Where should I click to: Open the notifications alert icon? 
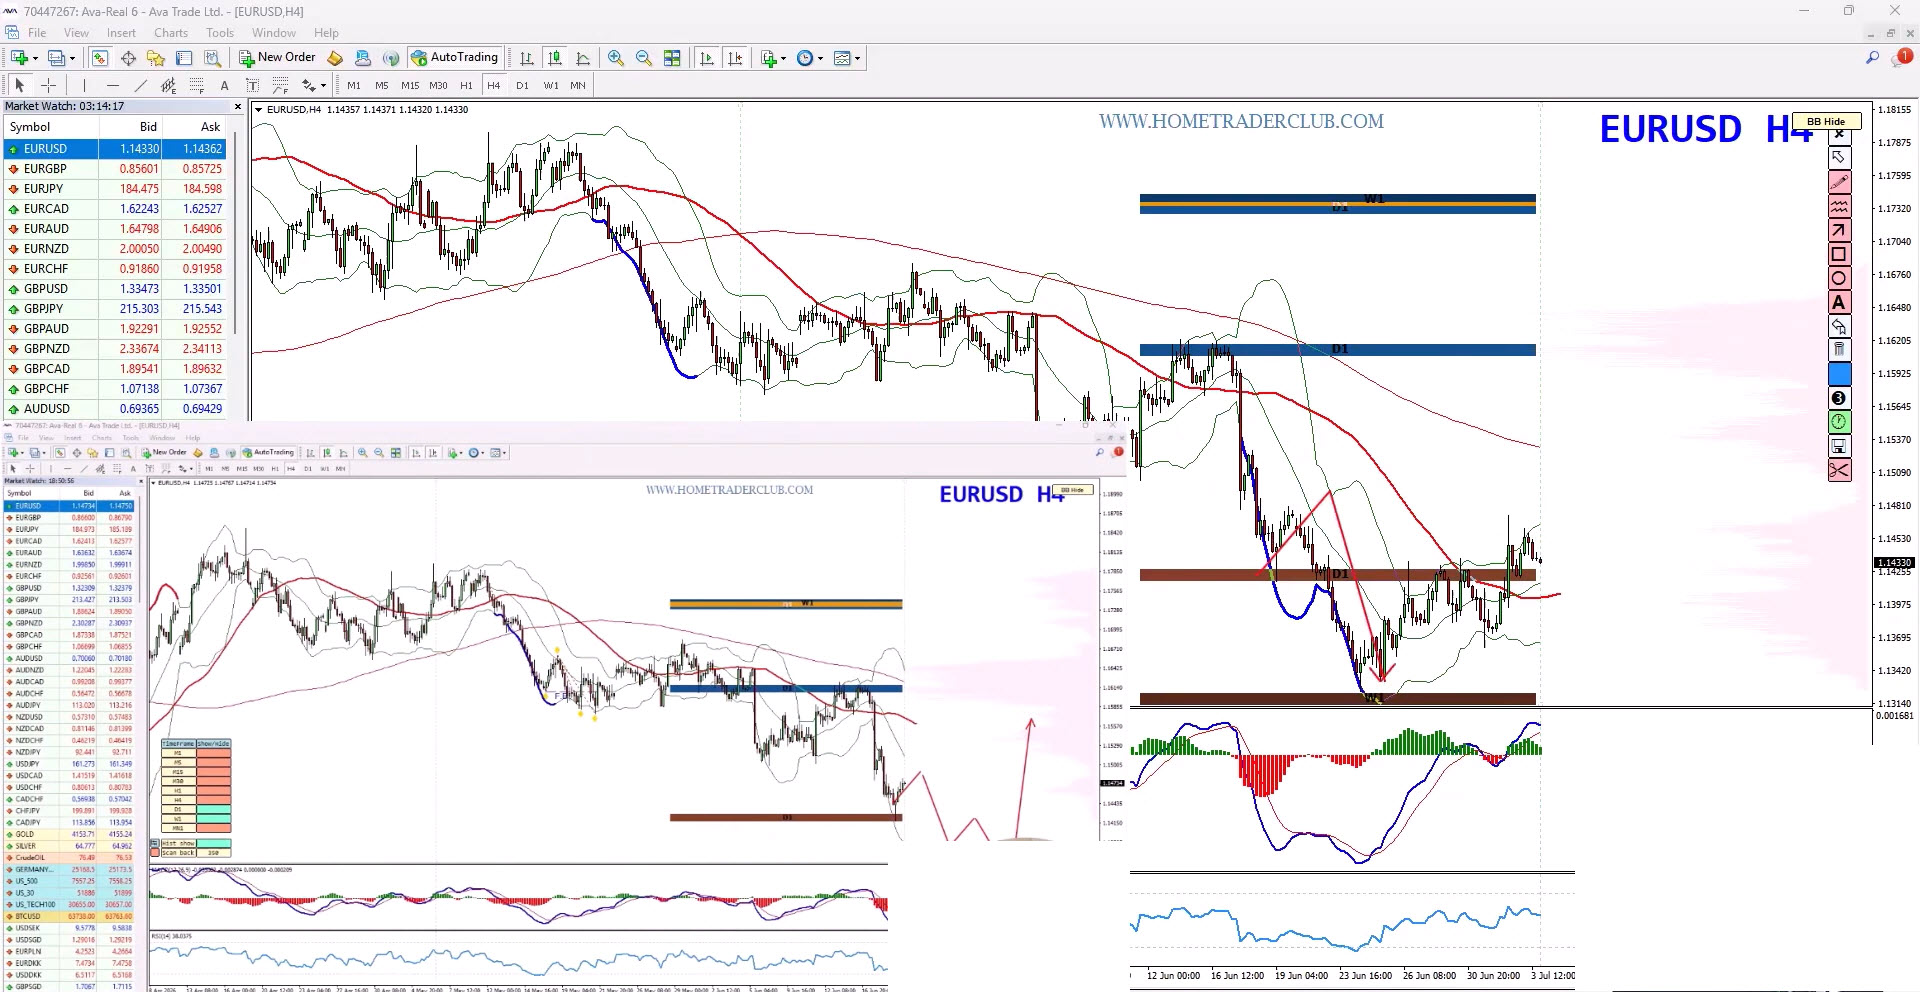coord(1900,58)
